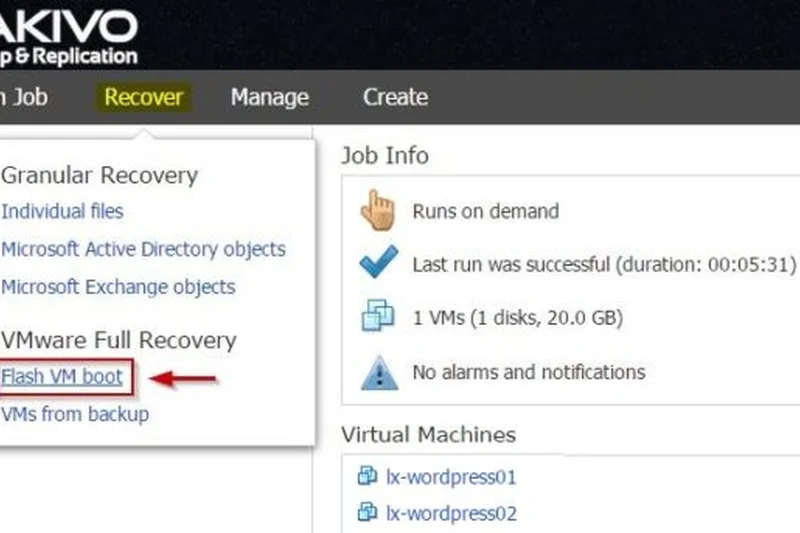
Task: Click the VM icon beside lx-wordpress01
Action: coord(367,475)
